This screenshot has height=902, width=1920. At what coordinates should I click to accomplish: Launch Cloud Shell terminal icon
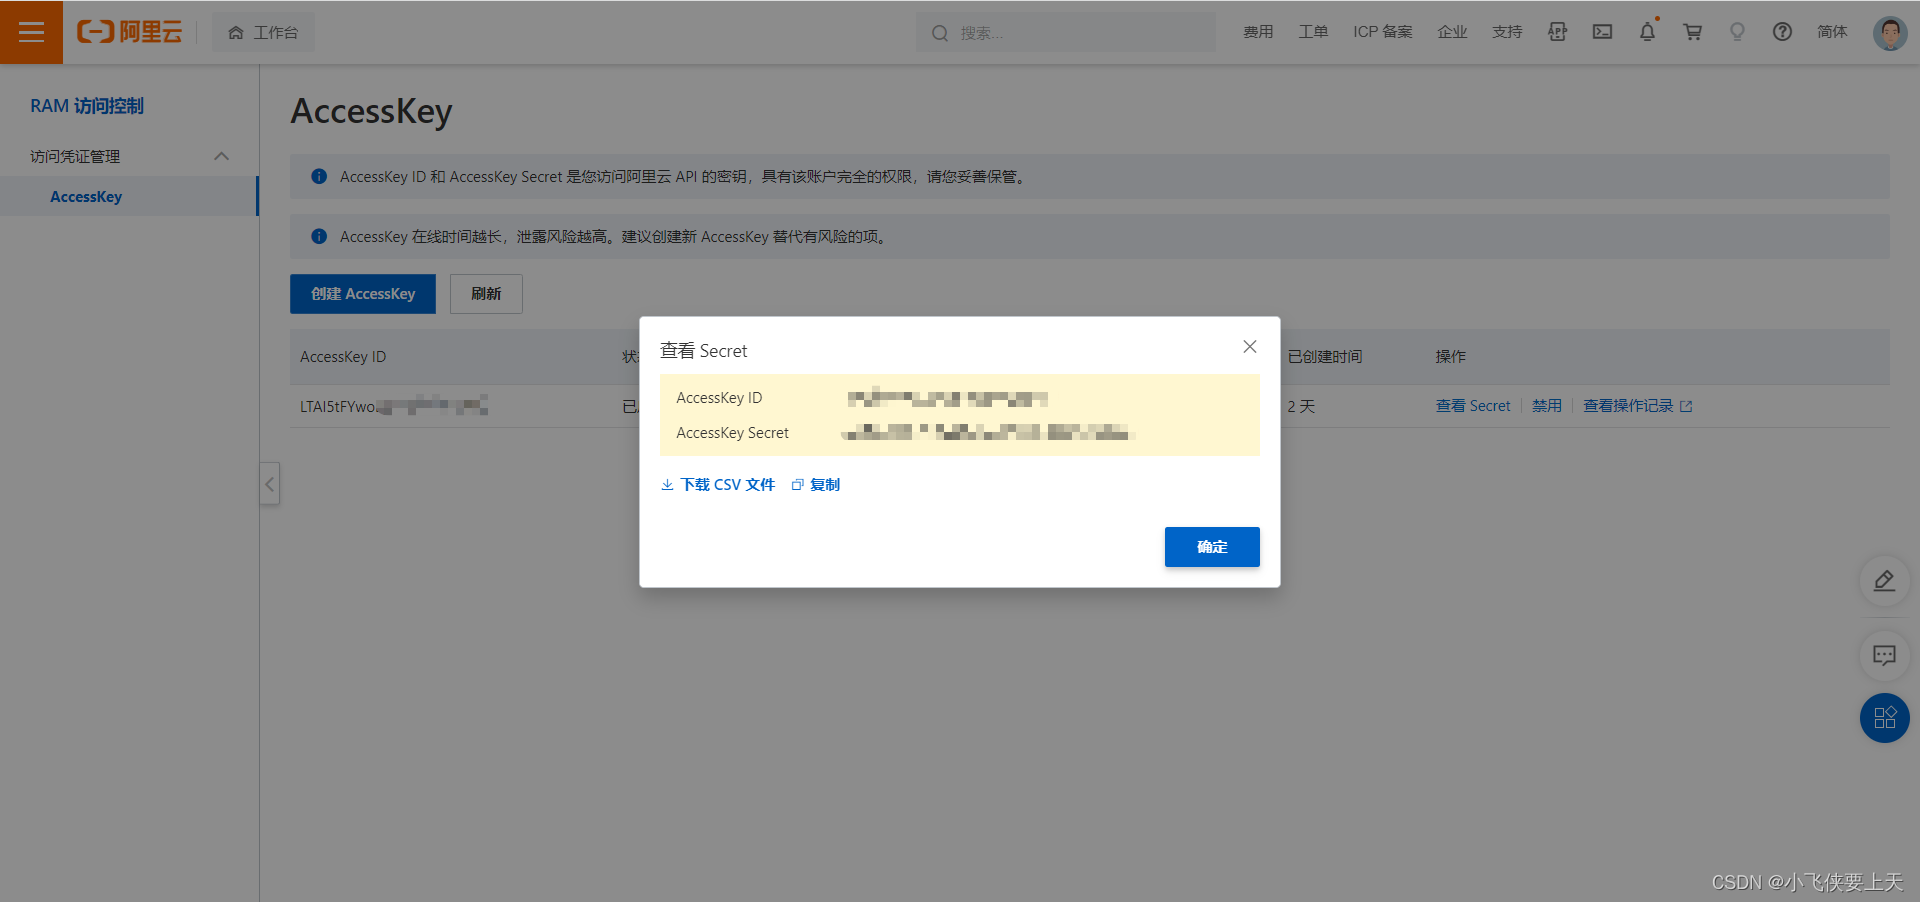coord(1602,32)
